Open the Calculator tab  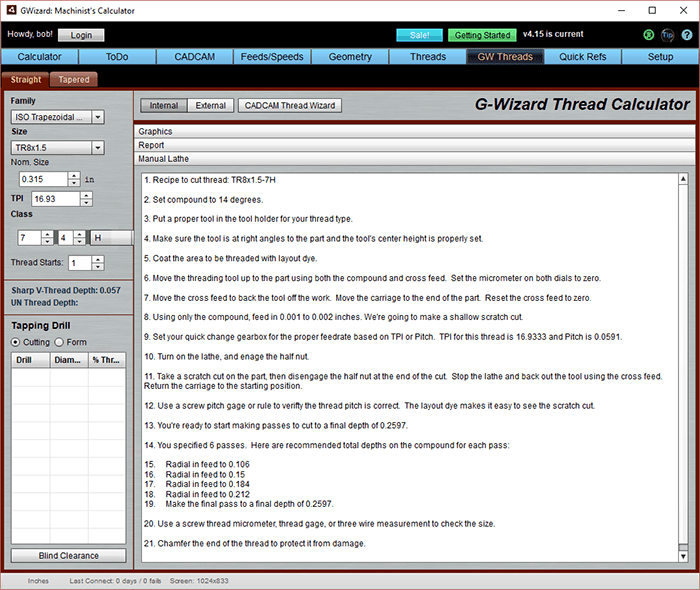39,57
